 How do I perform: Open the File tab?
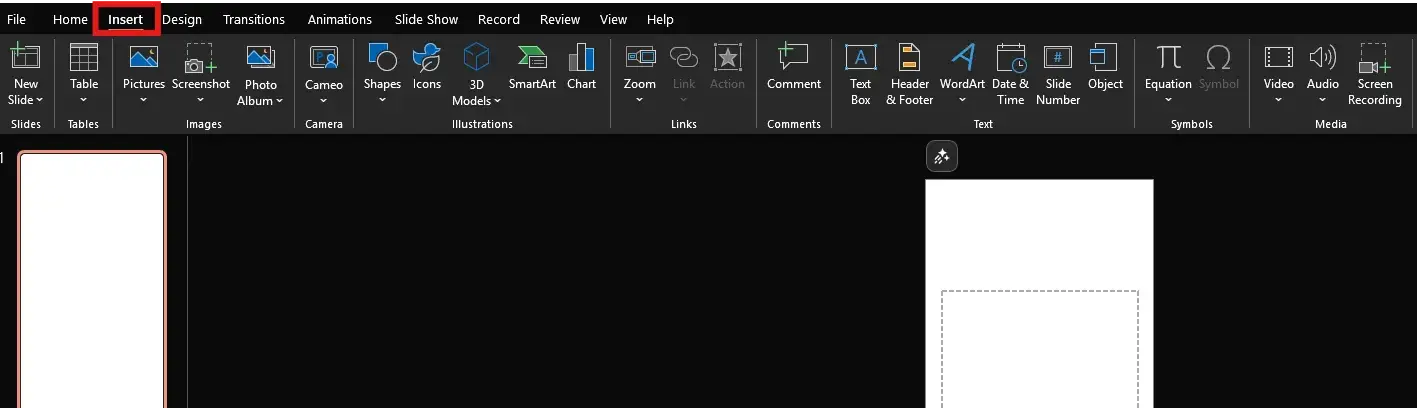click(x=16, y=19)
